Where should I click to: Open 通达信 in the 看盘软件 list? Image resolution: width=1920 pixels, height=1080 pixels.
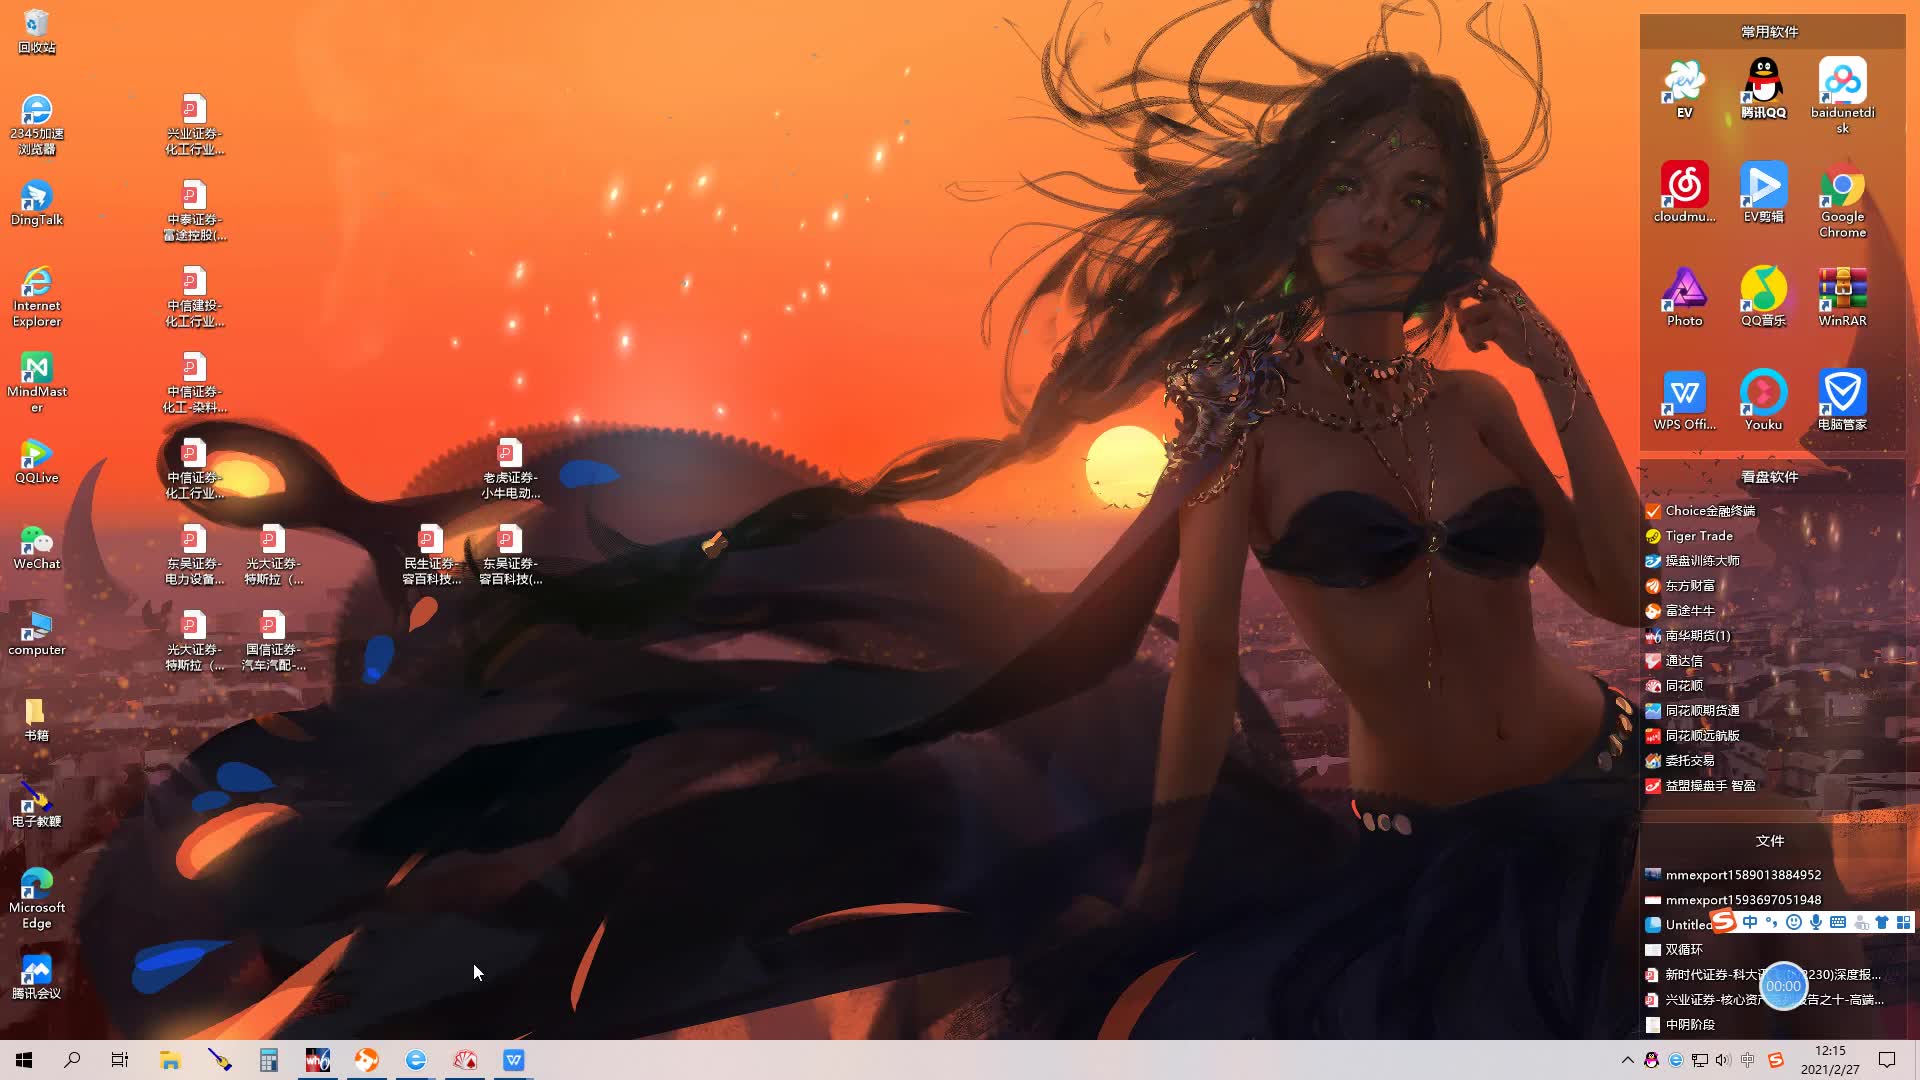(x=1674, y=660)
